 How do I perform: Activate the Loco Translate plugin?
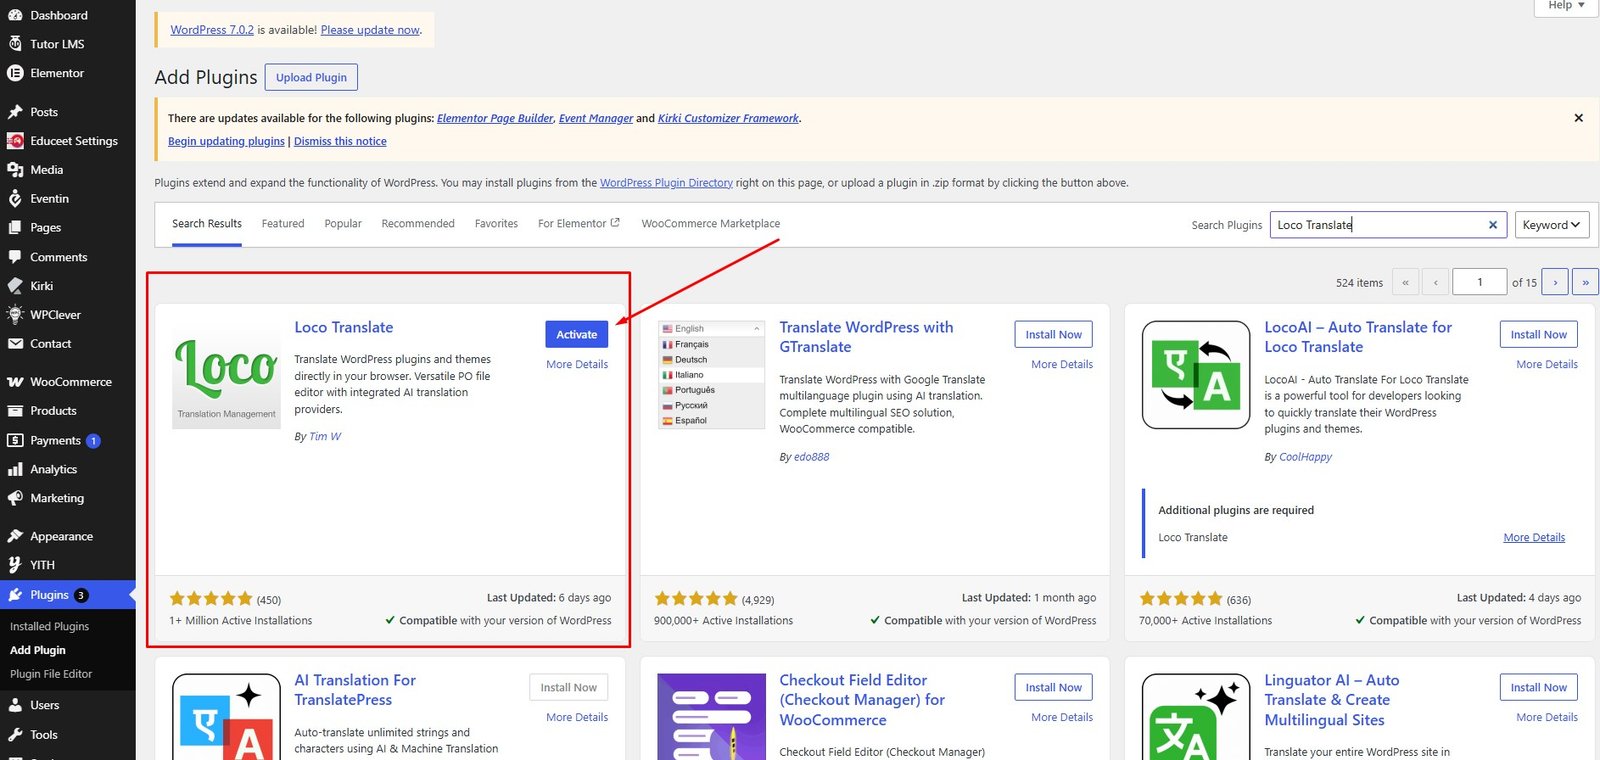[577, 335]
